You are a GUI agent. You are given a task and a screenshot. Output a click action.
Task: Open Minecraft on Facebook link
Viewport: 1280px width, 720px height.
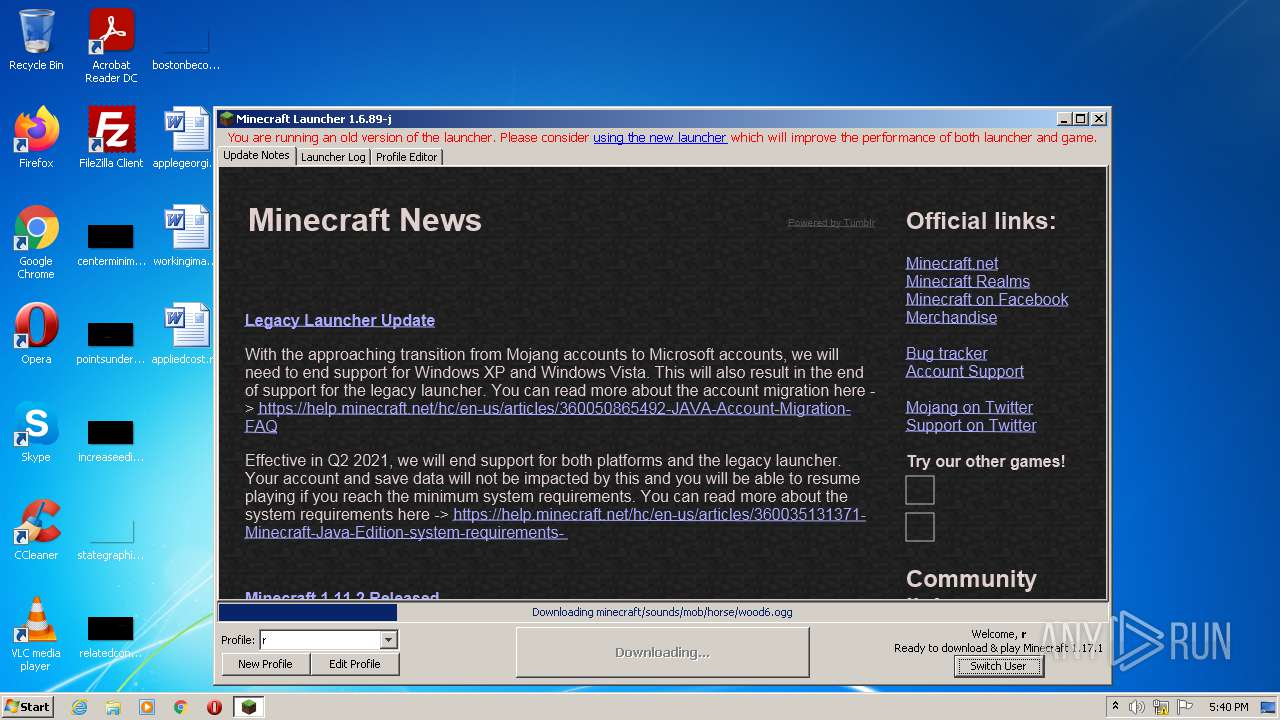point(987,299)
